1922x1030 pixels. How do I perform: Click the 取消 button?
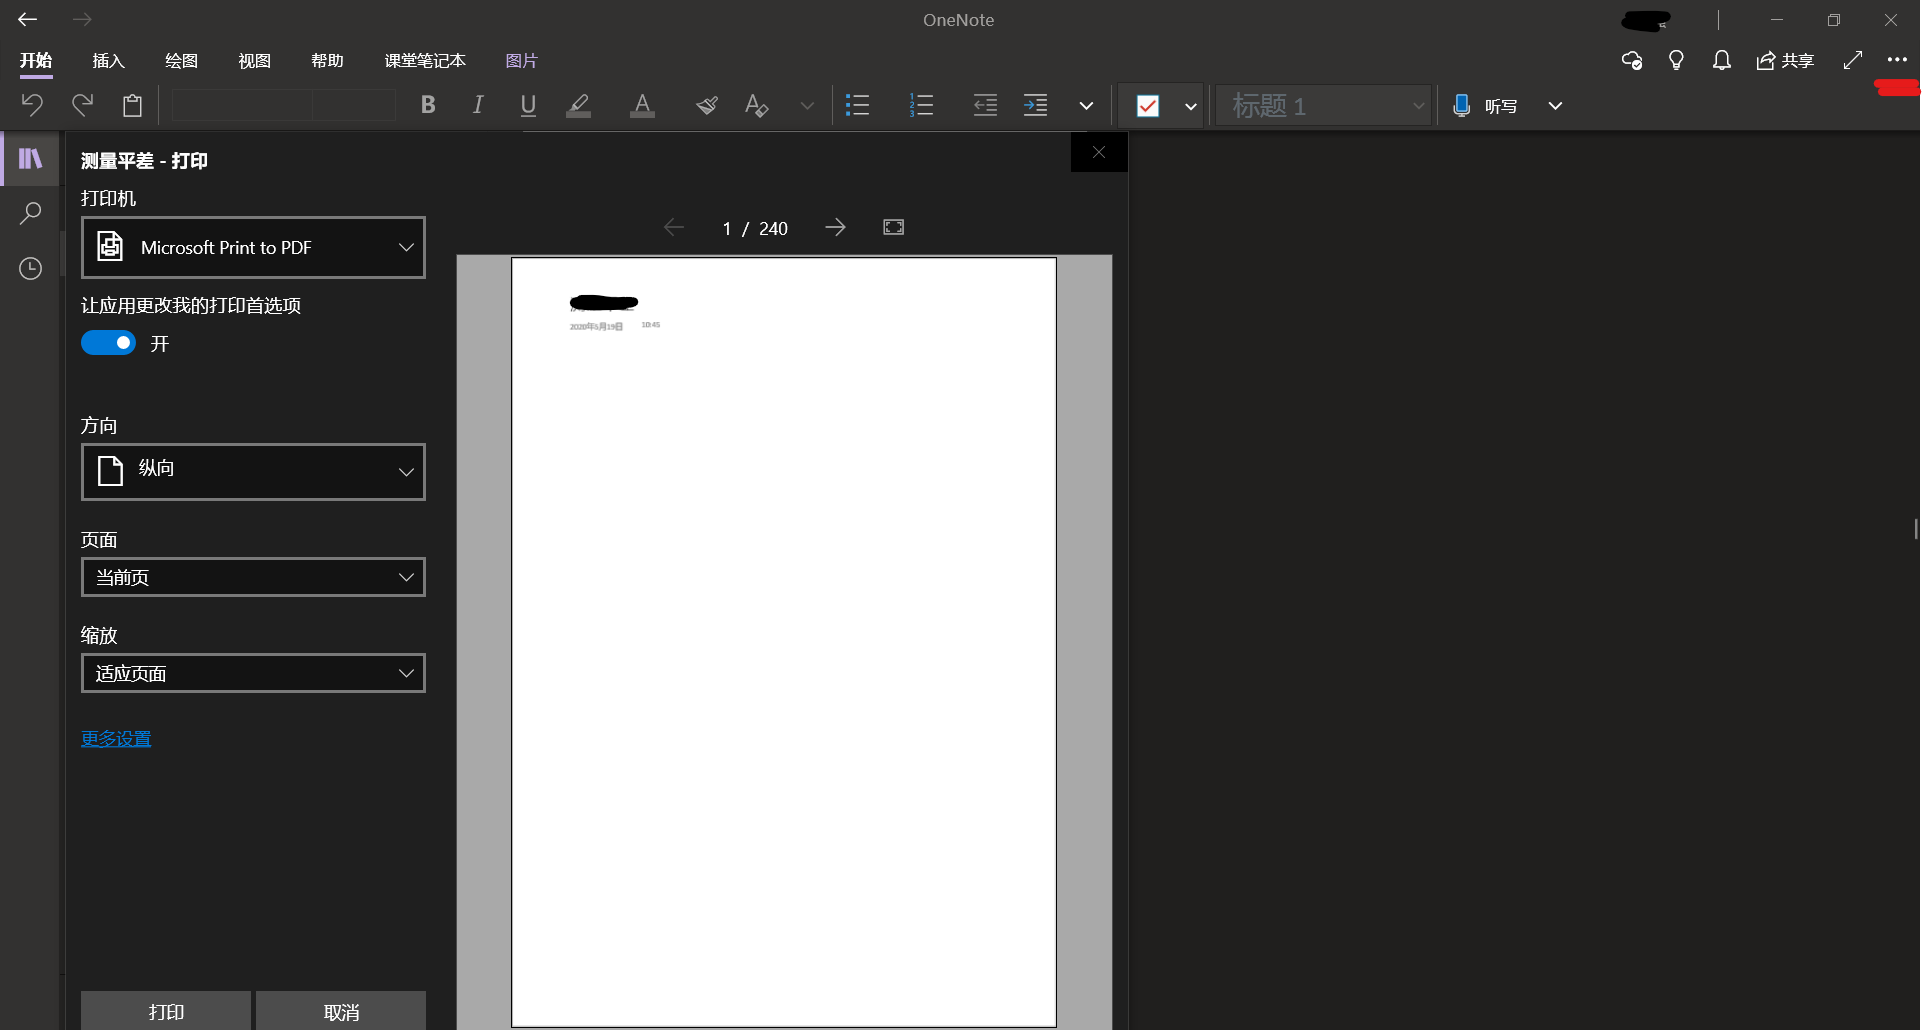click(341, 1011)
